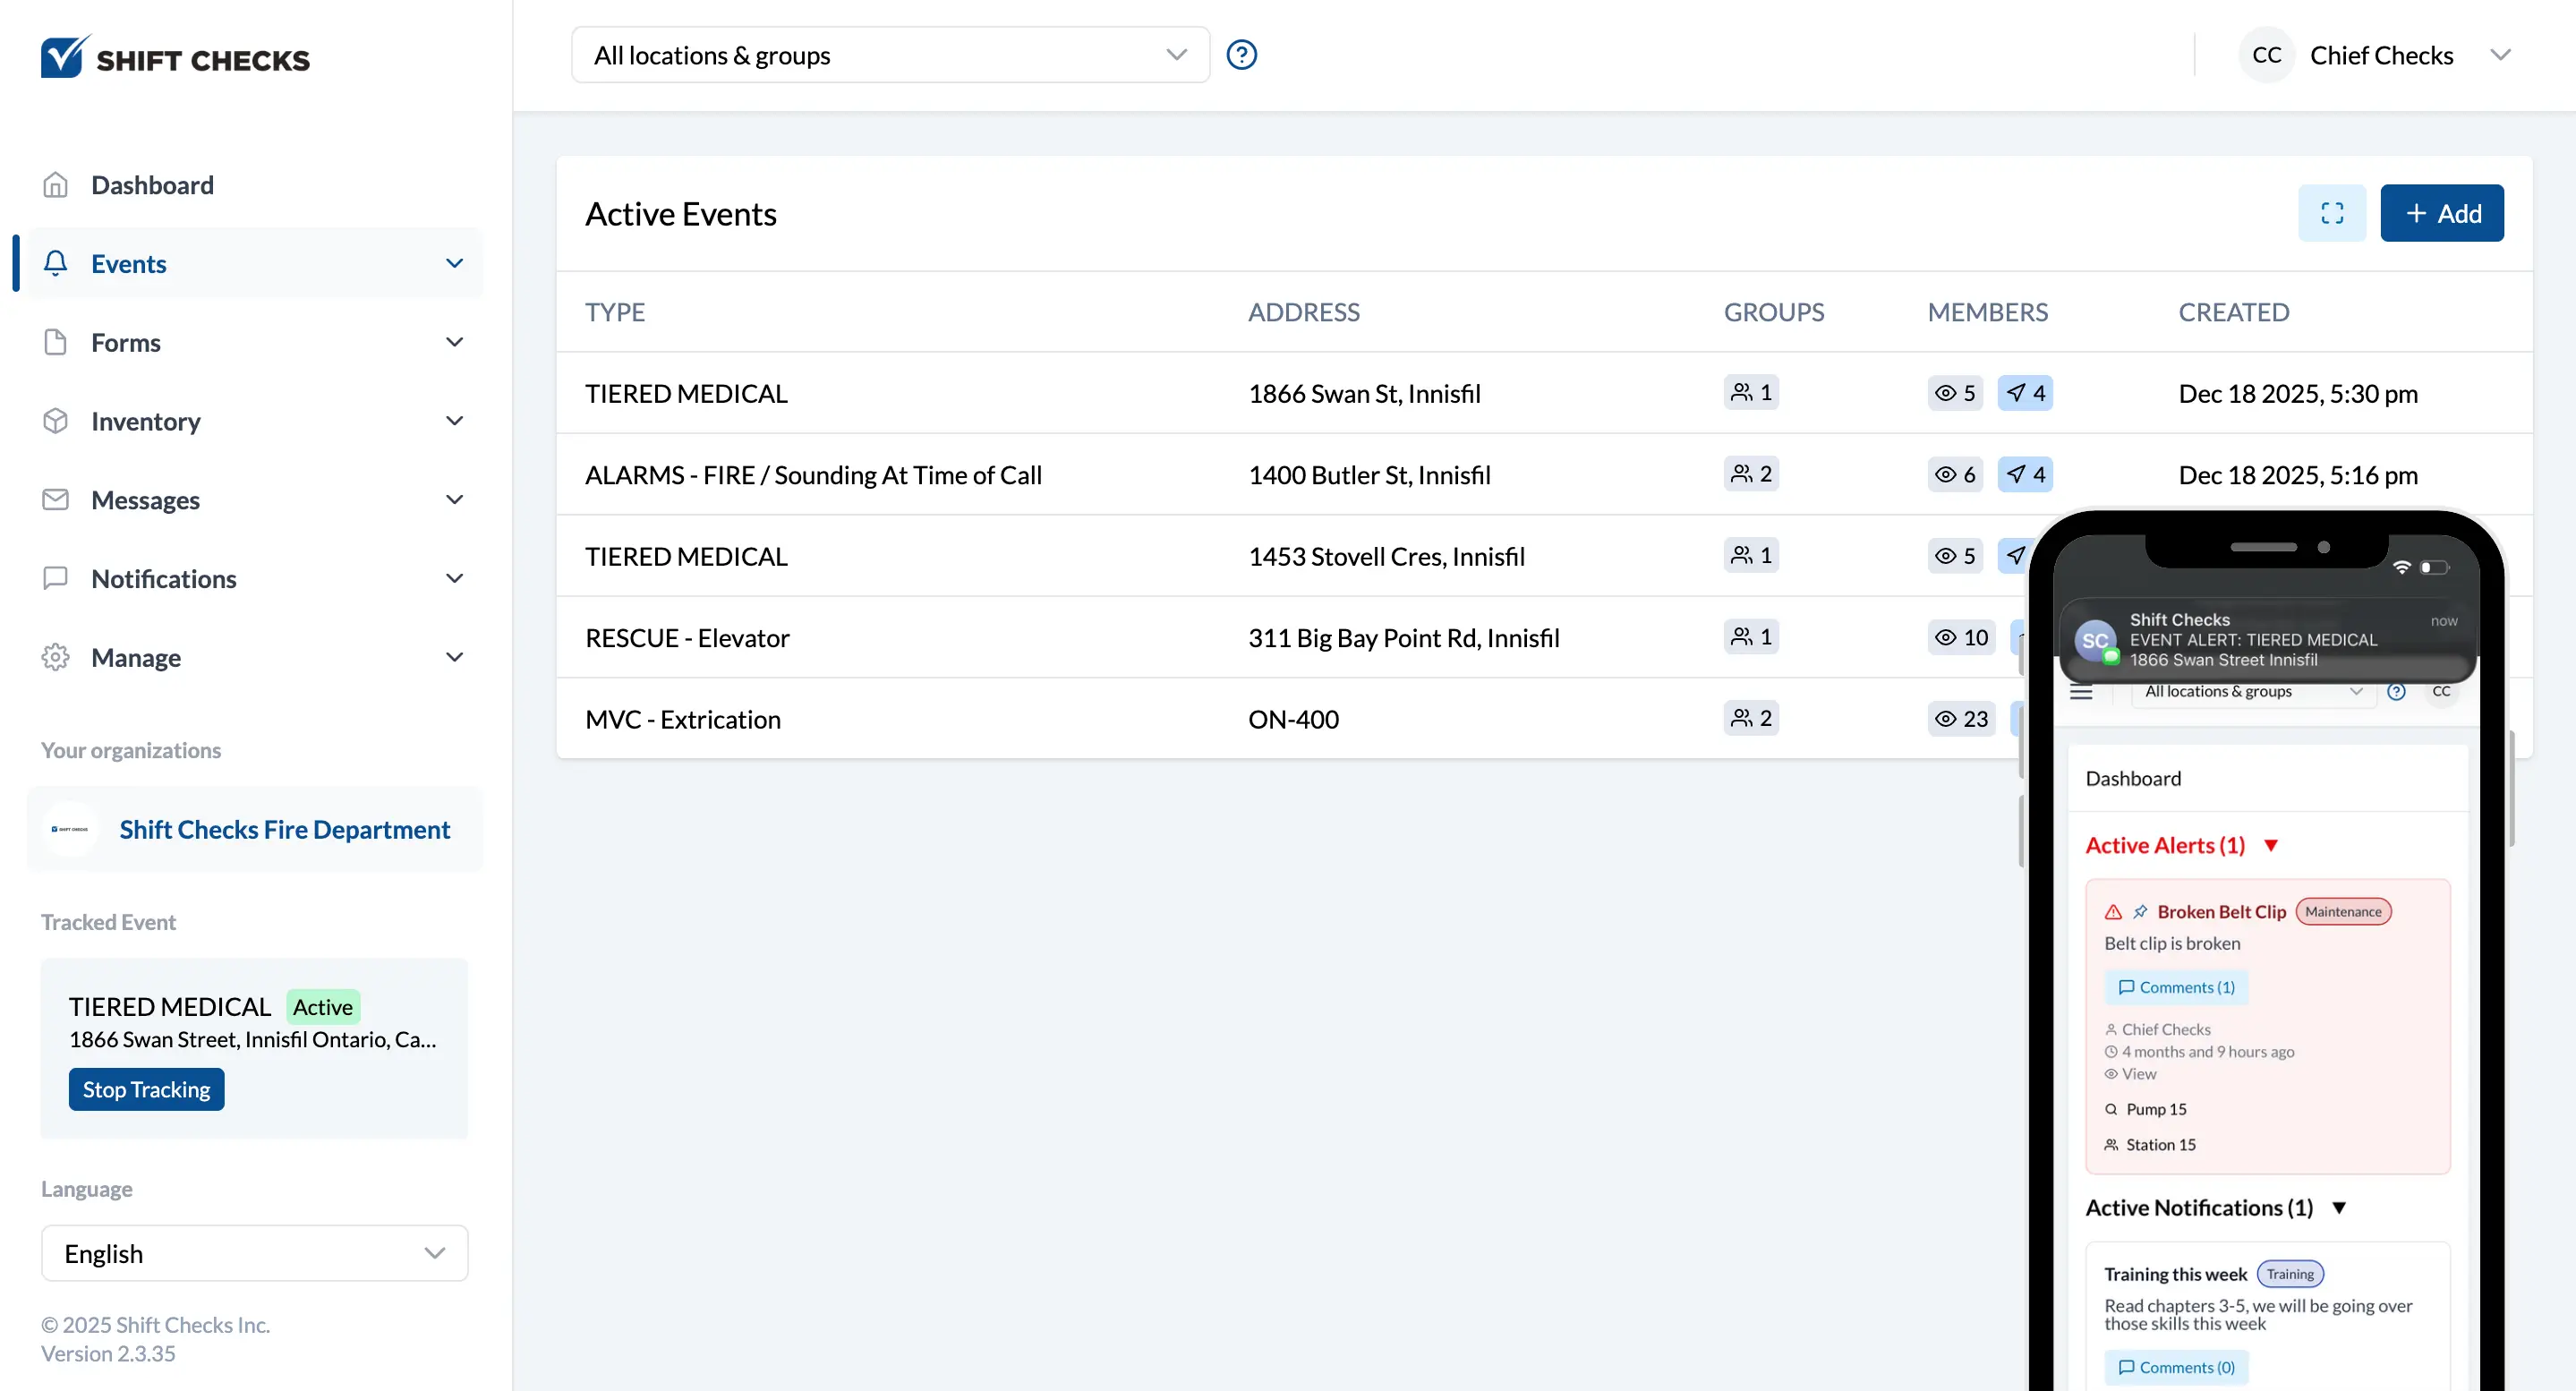The image size is (2576, 1391).
Task: Click the Messages envelope icon
Action: point(56,500)
